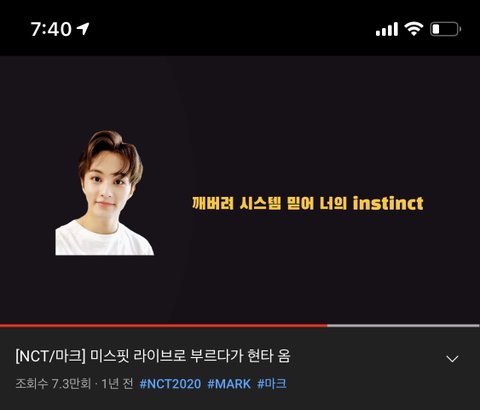Expand the video description chevron
Viewport: 480px width, 410px height.
tap(452, 359)
